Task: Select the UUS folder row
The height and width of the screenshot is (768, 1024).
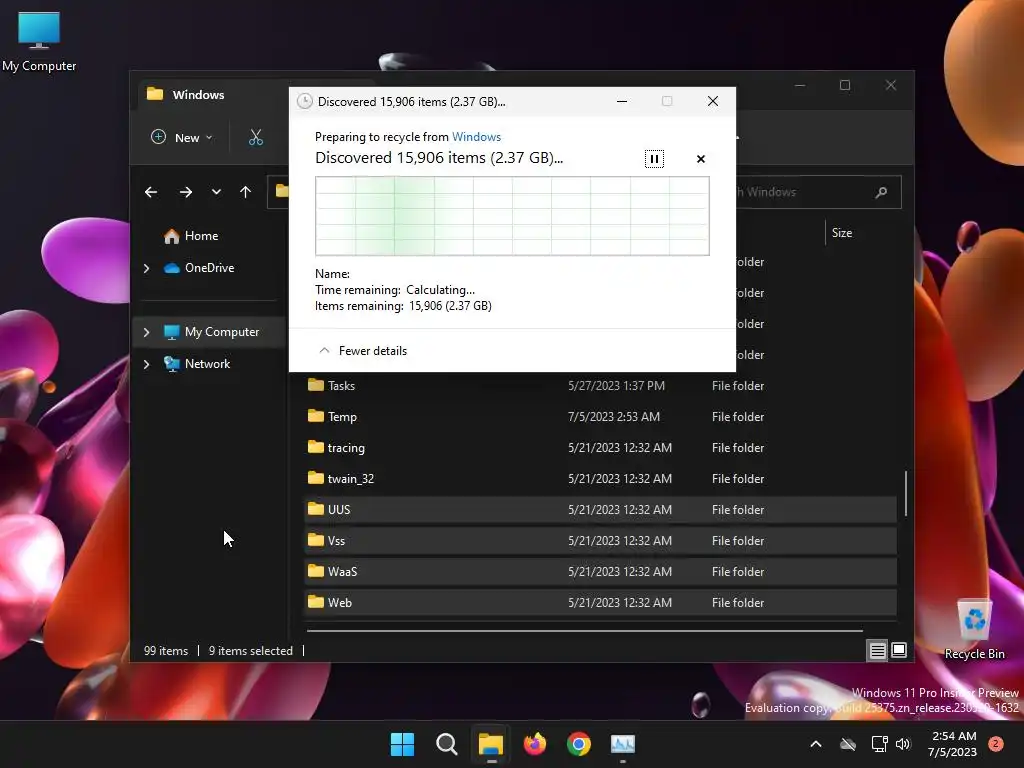Action: tap(600, 509)
